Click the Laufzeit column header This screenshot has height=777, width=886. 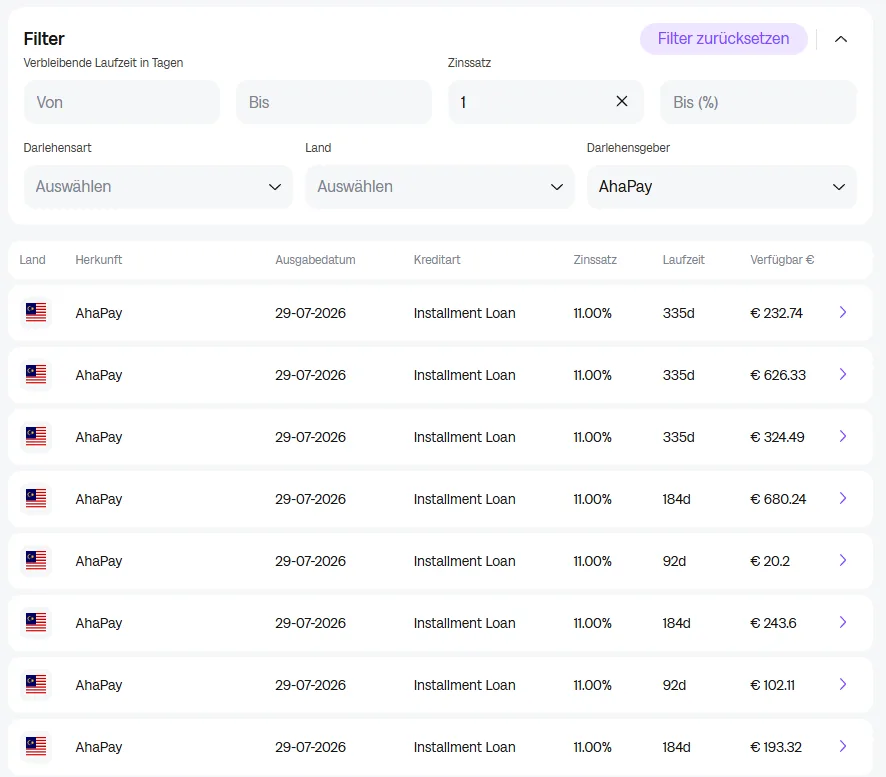click(x=684, y=260)
